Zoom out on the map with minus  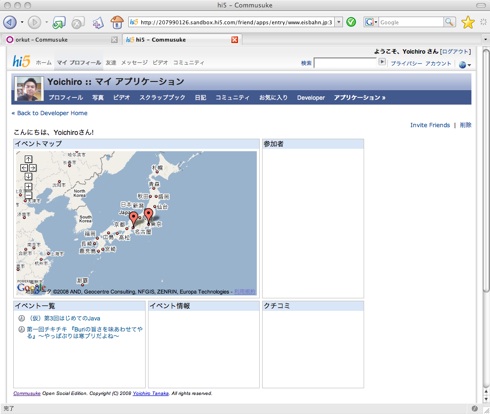28,195
